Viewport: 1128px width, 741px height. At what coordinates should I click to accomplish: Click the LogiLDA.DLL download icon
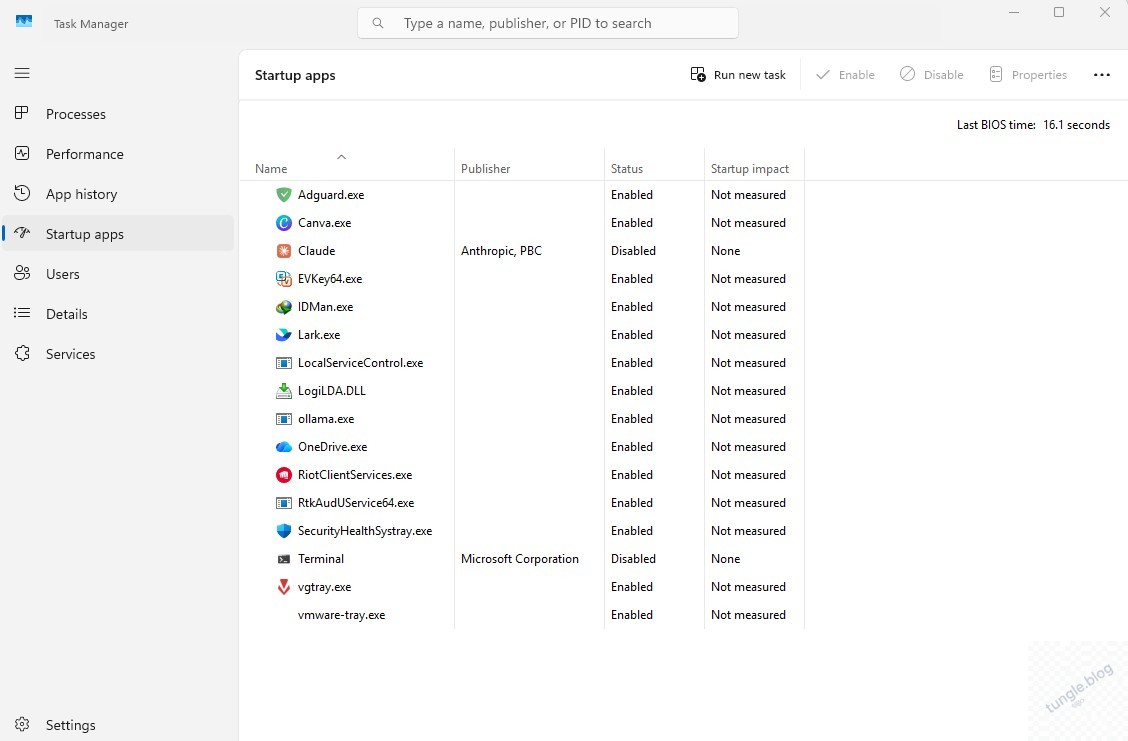(x=283, y=391)
